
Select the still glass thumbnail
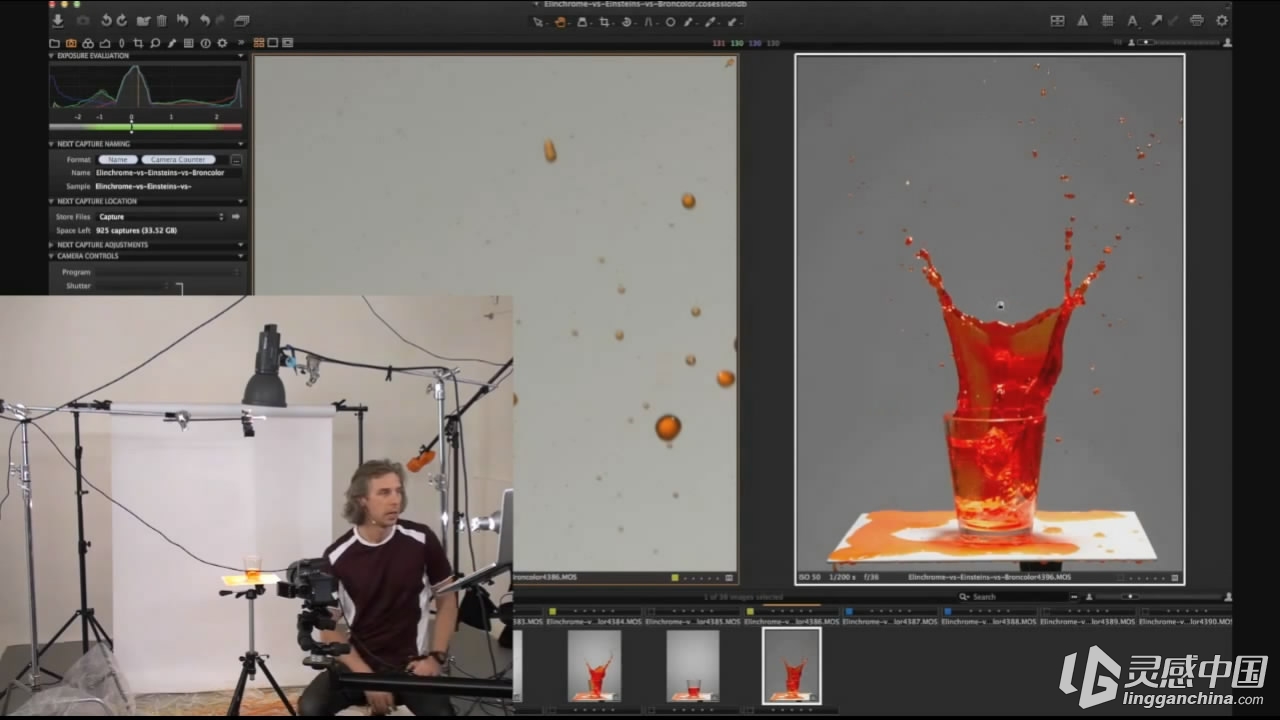[693, 665]
